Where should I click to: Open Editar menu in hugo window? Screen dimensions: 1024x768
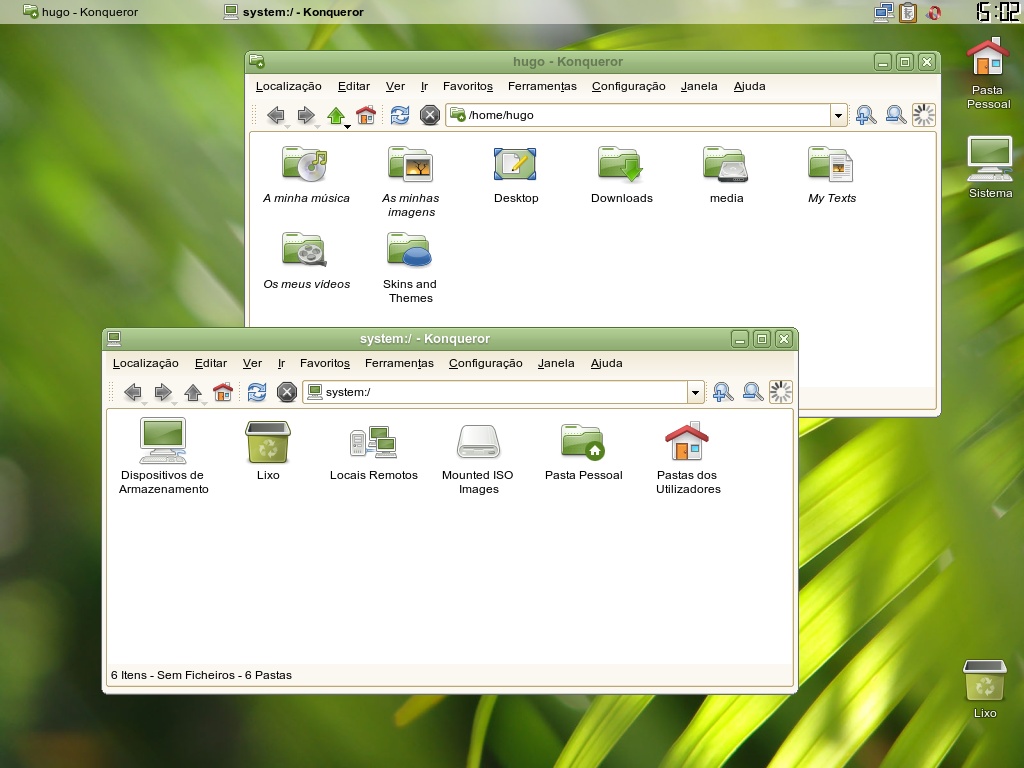point(353,86)
